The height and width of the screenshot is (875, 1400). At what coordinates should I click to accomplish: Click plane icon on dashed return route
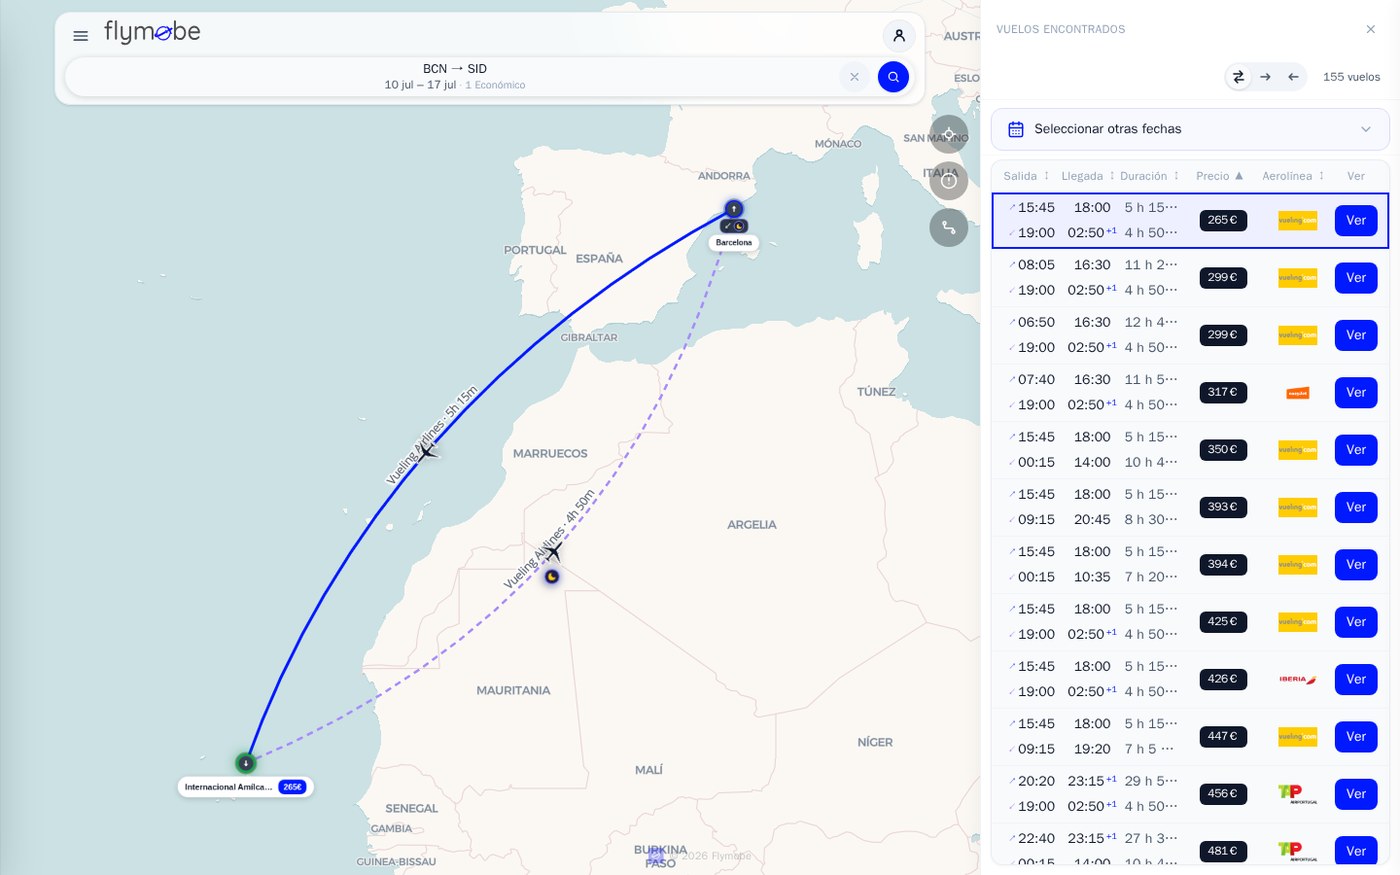pos(552,551)
